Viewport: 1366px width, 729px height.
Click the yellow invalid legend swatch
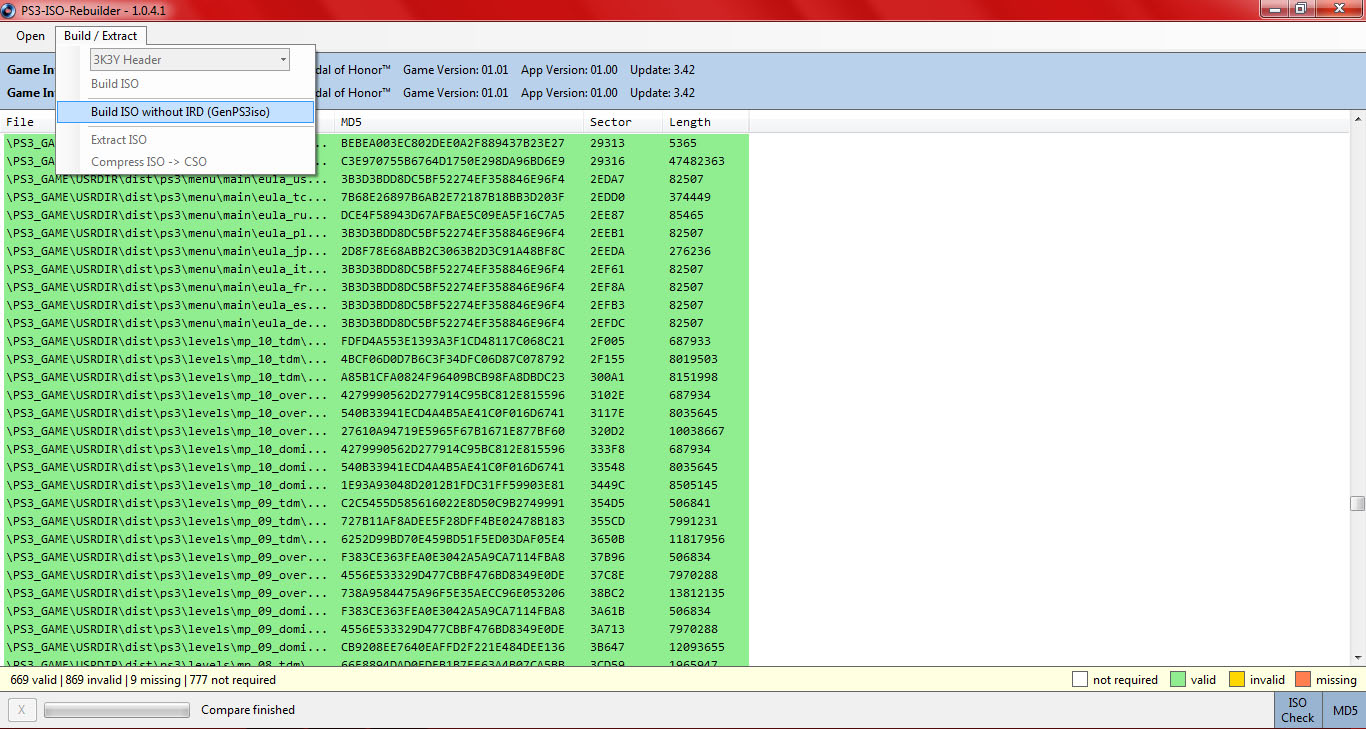[x=1236, y=680]
